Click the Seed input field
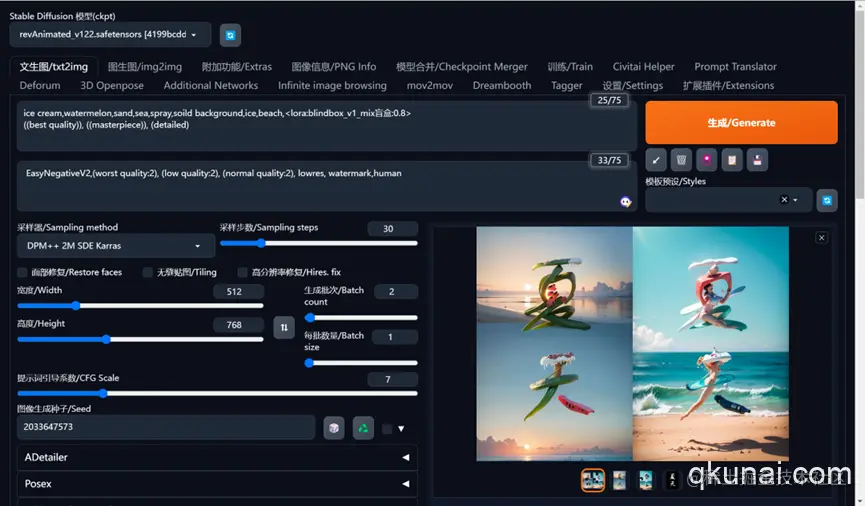This screenshot has height=506, width=865. [x=166, y=427]
